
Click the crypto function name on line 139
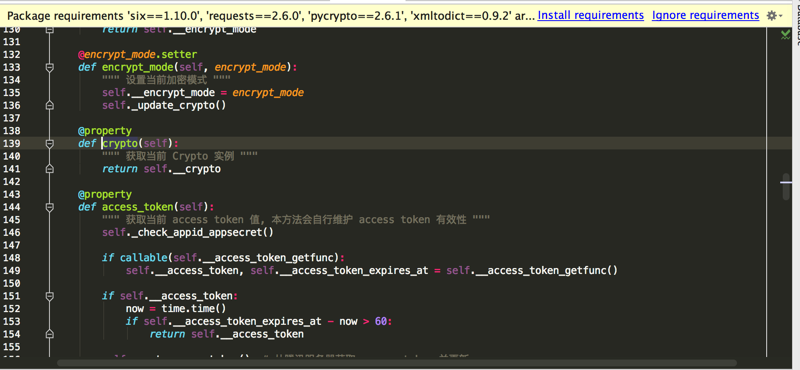coord(120,143)
